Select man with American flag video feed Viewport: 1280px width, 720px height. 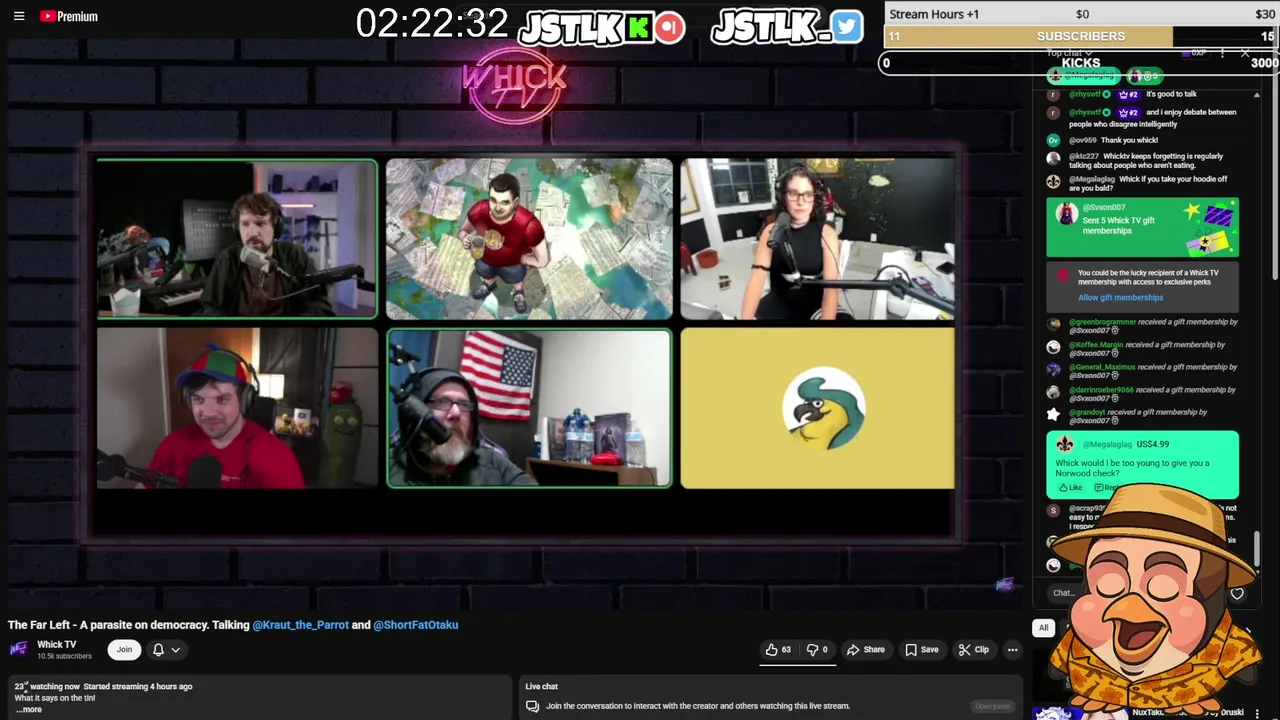coord(529,408)
